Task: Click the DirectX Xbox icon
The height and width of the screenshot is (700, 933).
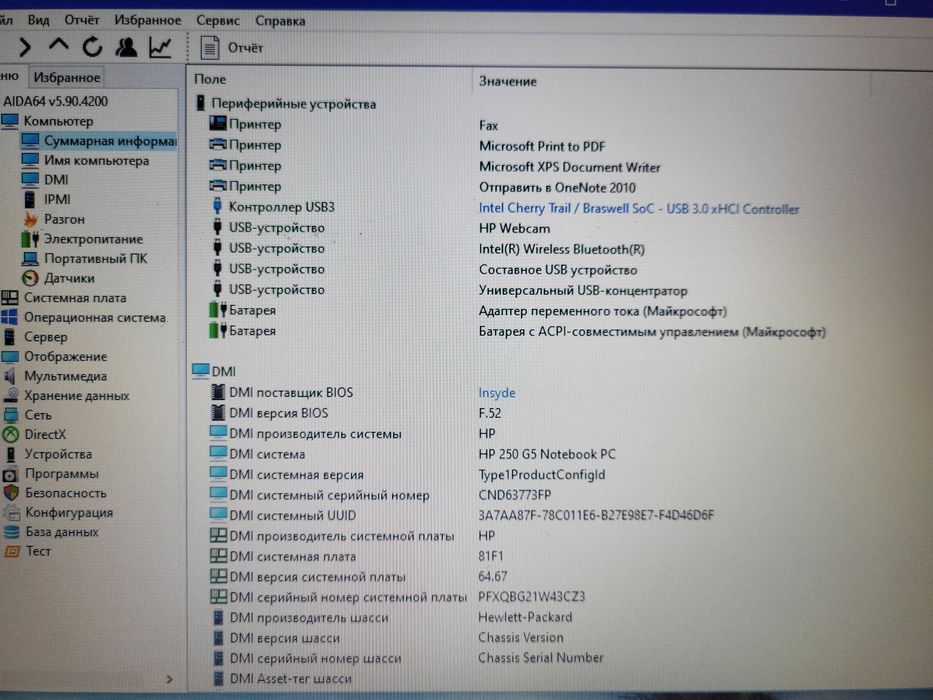Action: tap(11, 435)
